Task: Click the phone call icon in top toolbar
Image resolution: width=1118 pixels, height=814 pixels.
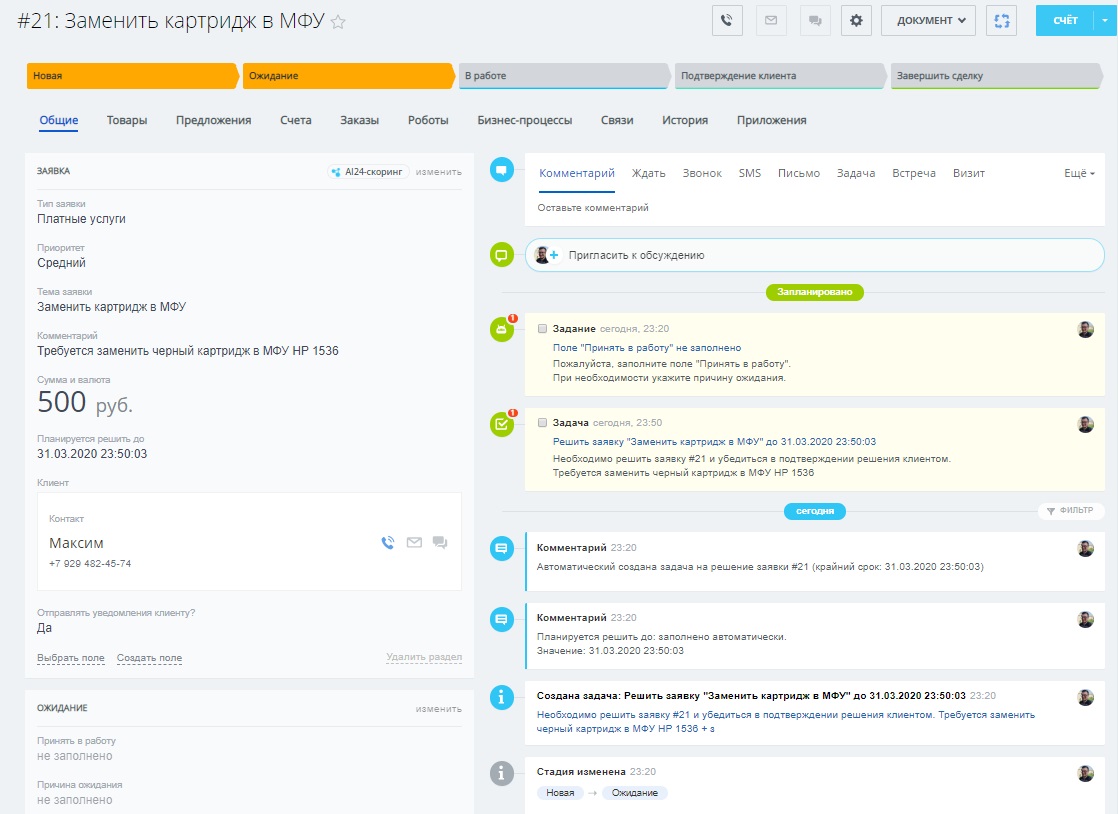Action: coord(727,20)
